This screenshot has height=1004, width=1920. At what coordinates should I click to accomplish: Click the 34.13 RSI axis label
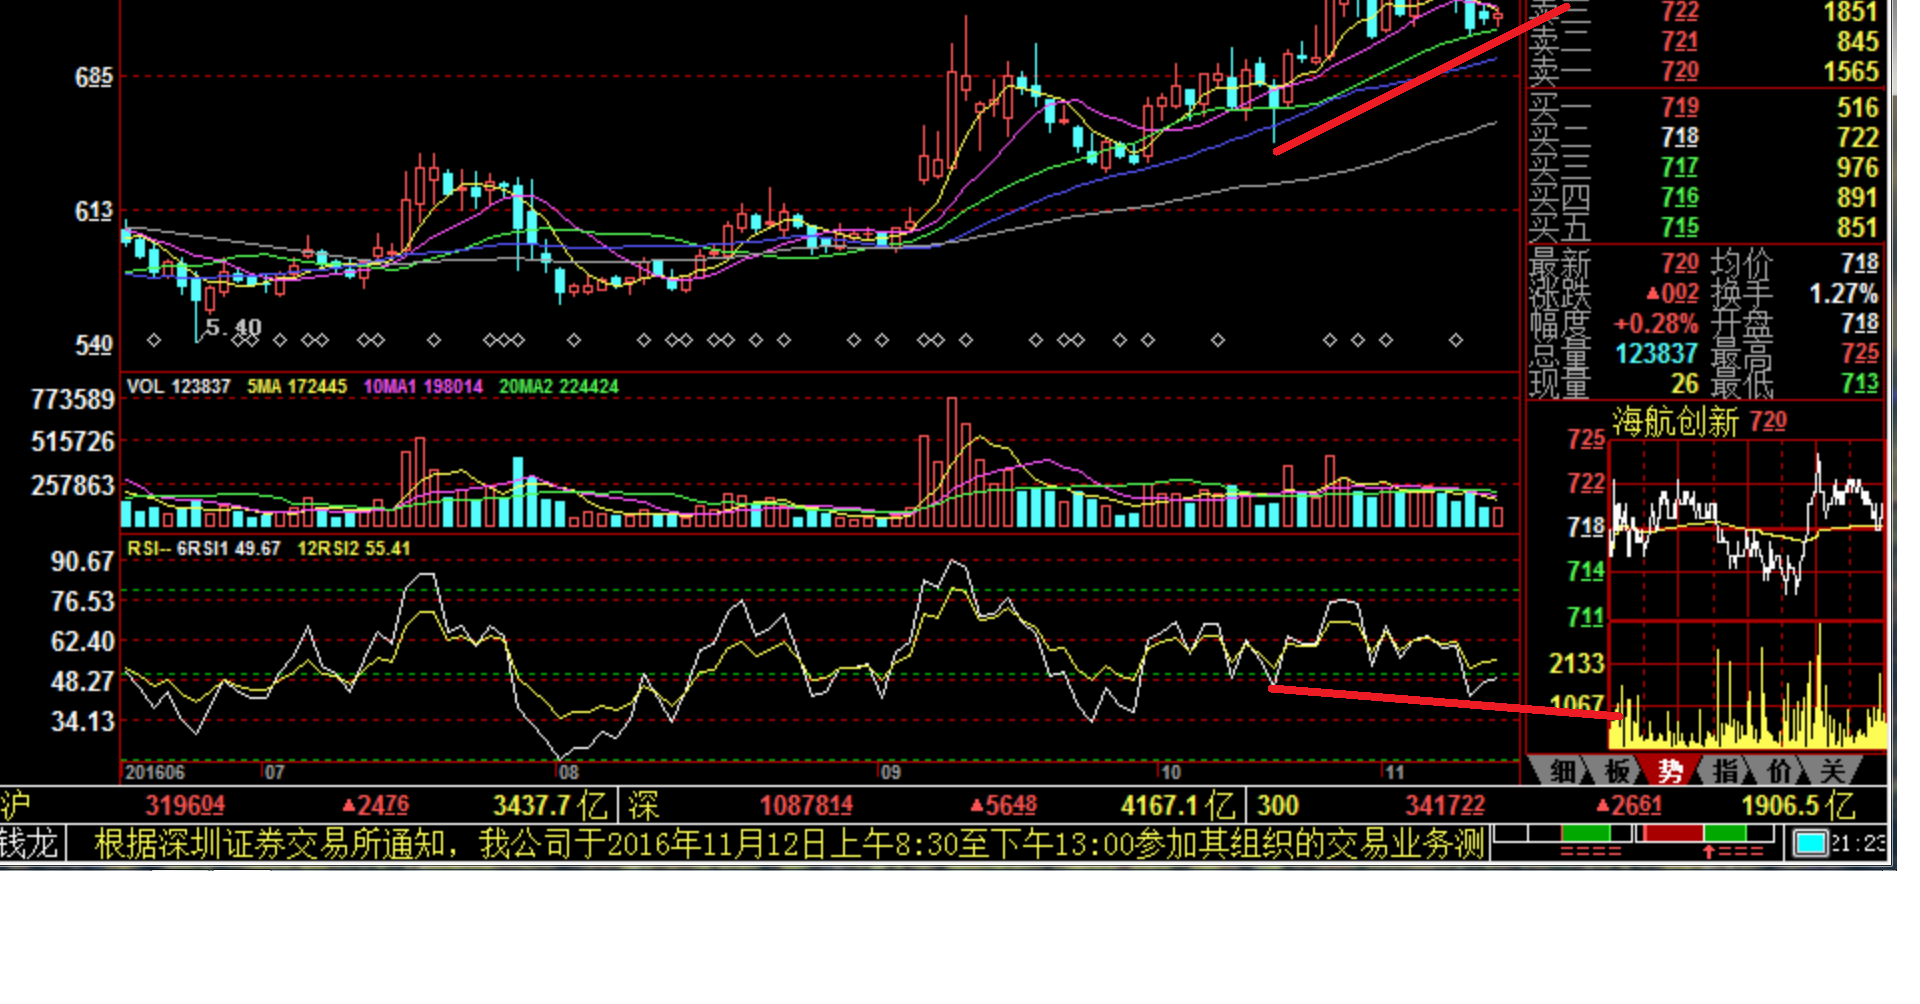(82, 722)
